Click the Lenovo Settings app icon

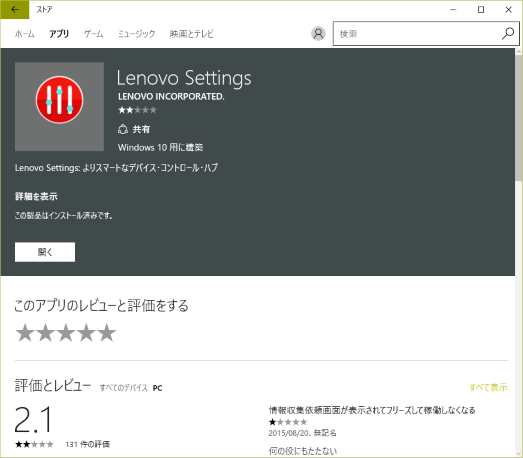[x=59, y=106]
